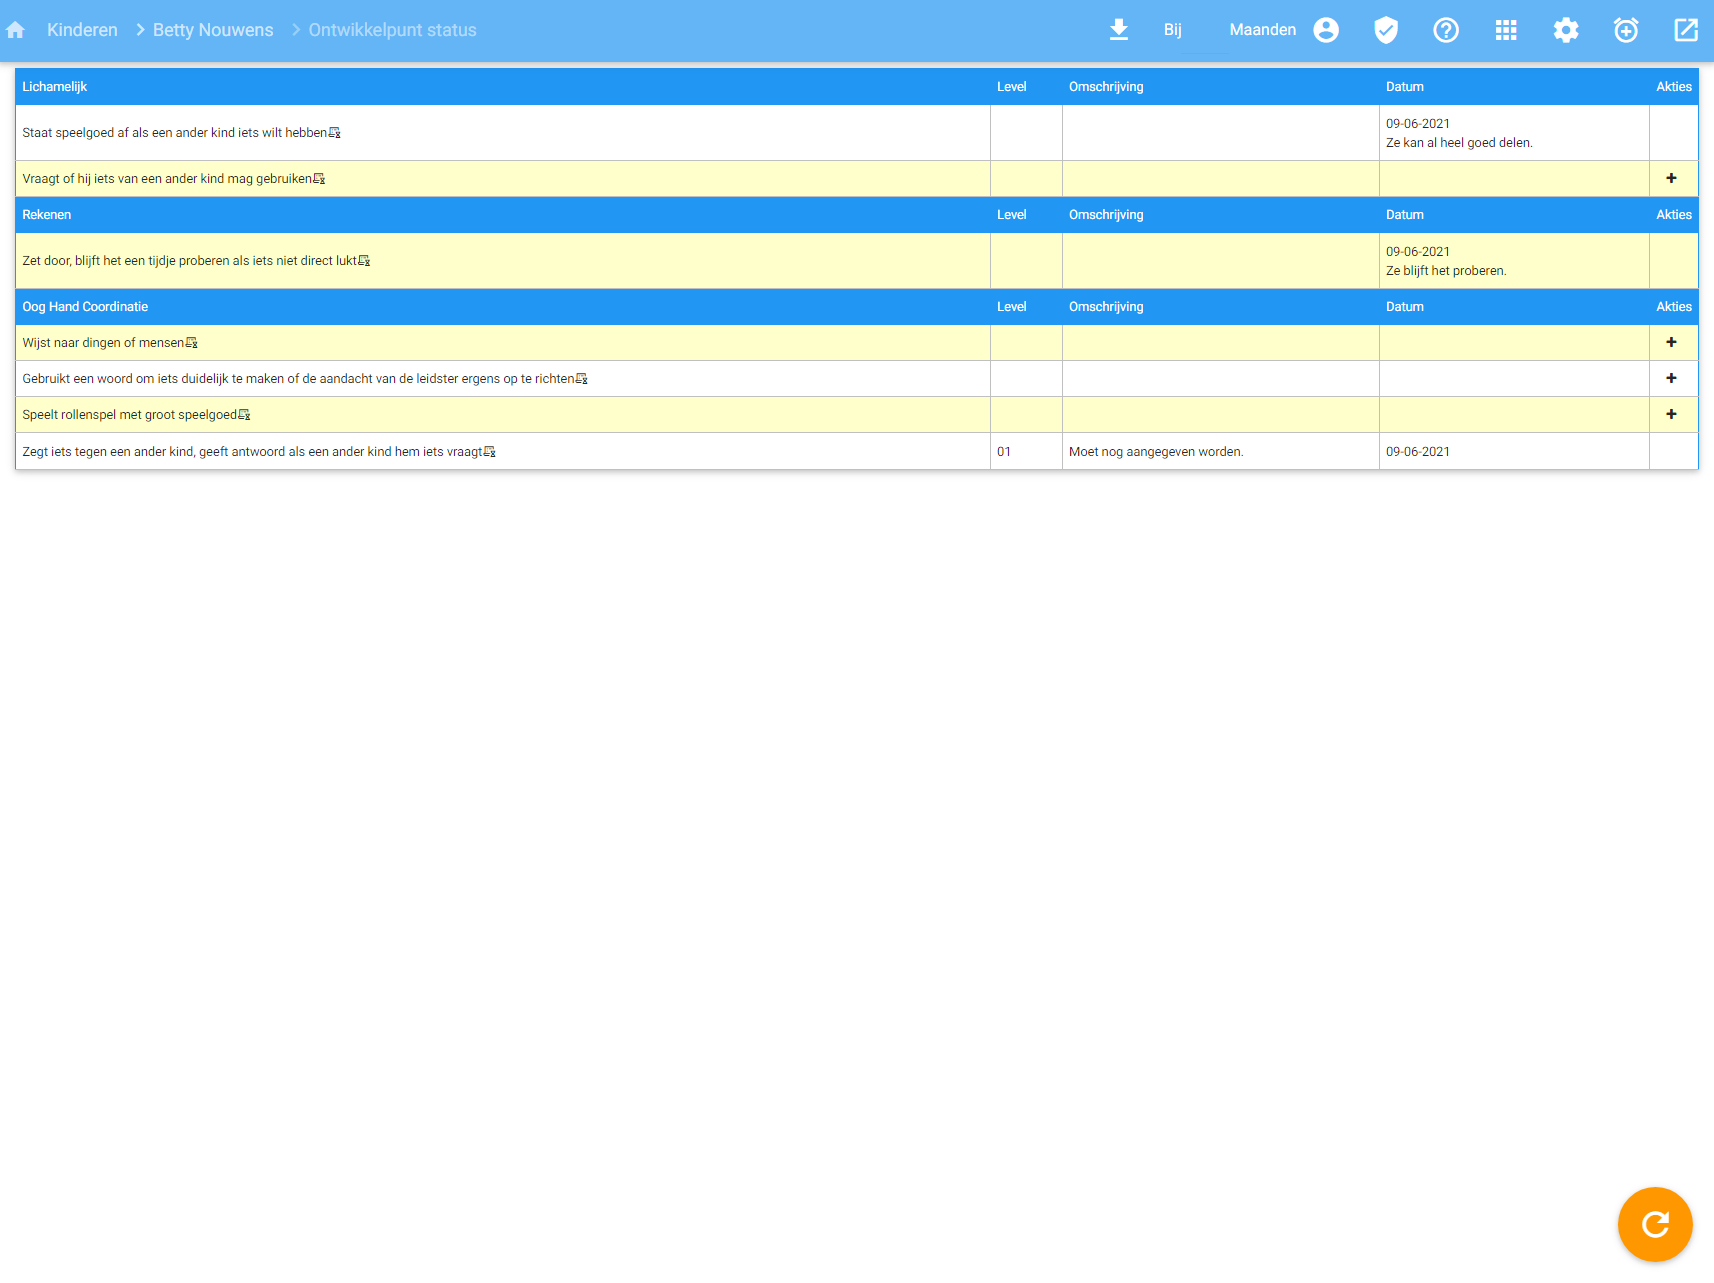Go to Betty Nouwens breadcrumb
The width and height of the screenshot is (1714, 1283).
point(213,30)
